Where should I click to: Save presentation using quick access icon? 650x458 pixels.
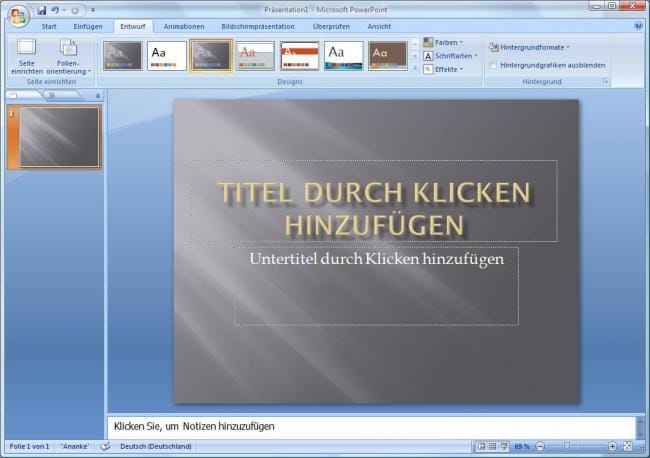tap(41, 10)
